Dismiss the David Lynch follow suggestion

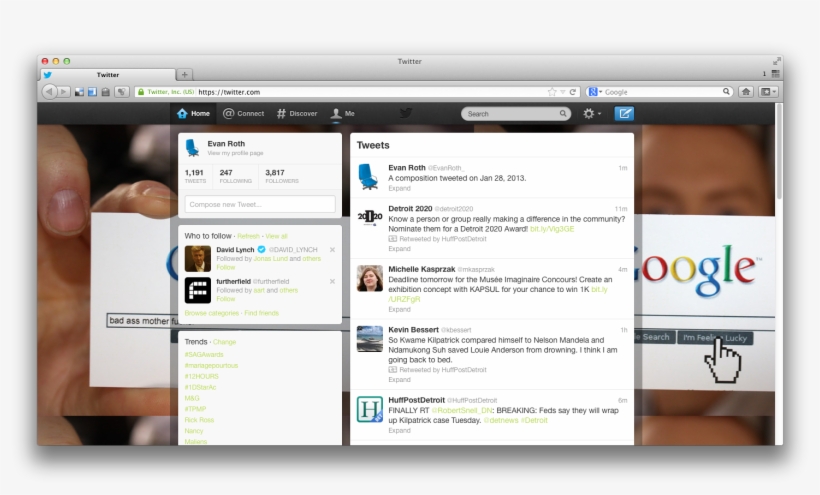click(332, 250)
